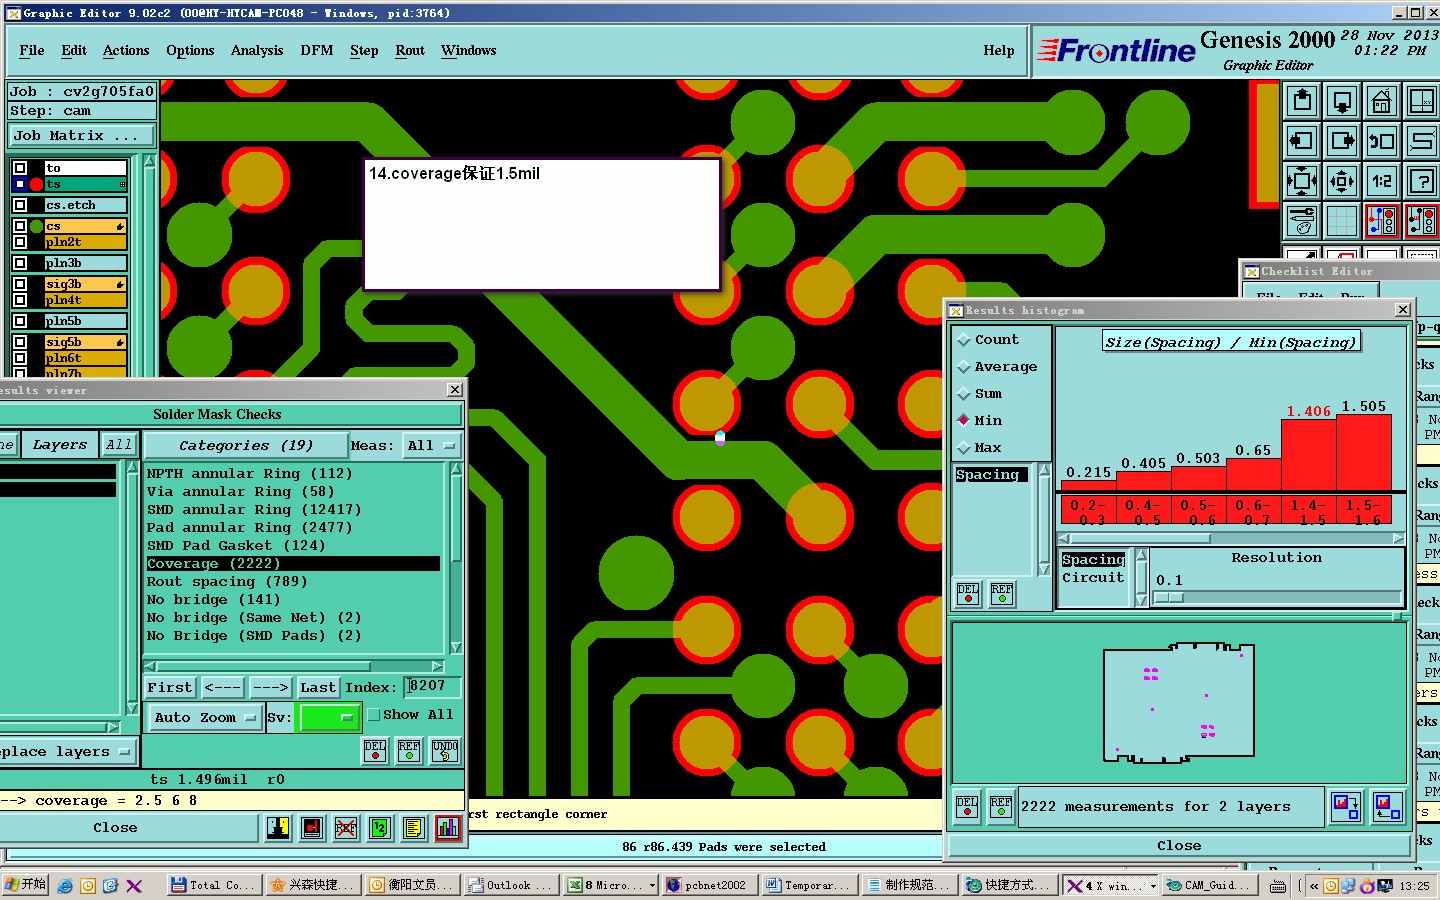Toggle the checkbox for layer pln3b
The height and width of the screenshot is (900, 1440).
(20, 263)
